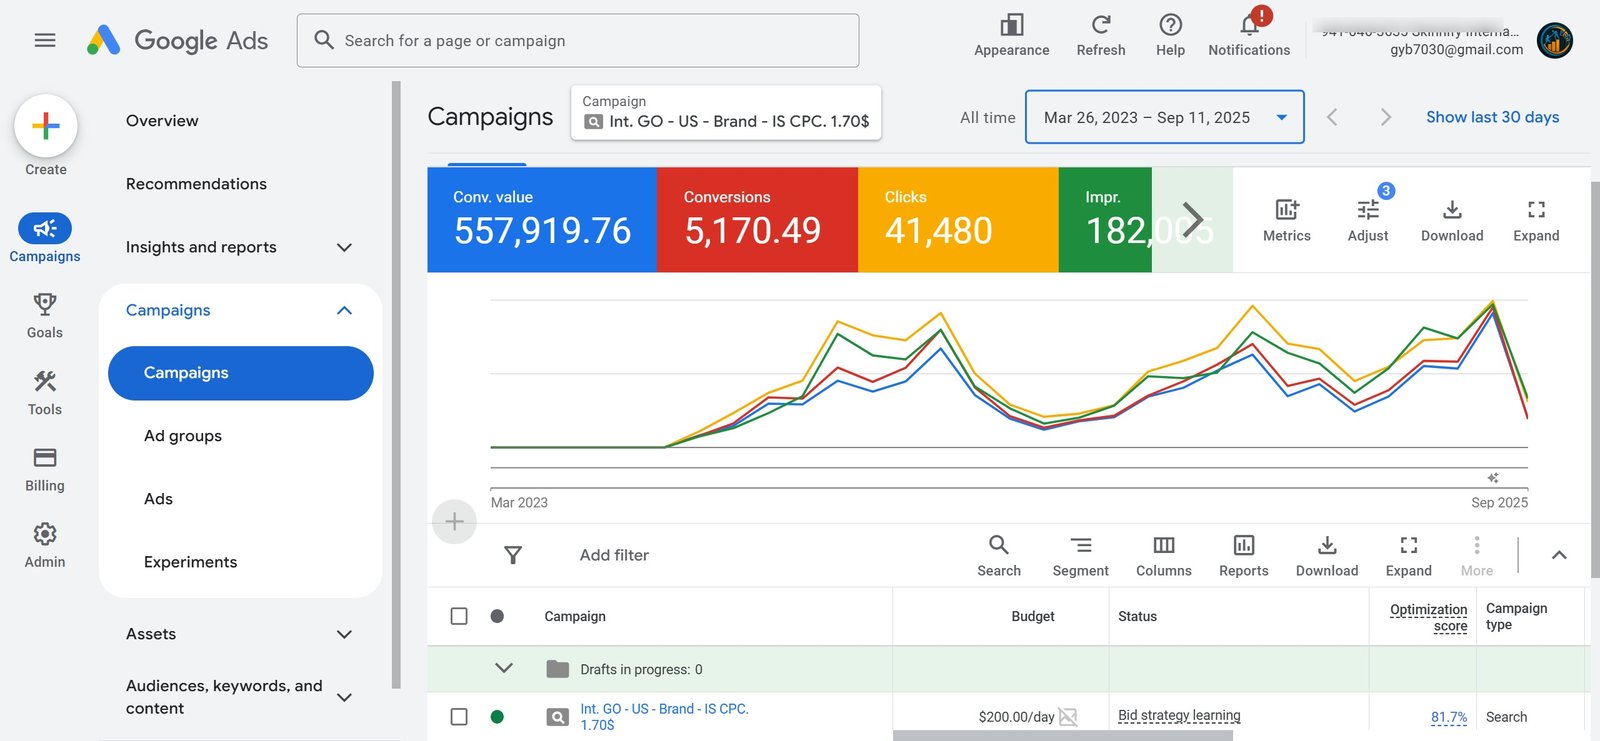Open the Billing card icon

45,457
